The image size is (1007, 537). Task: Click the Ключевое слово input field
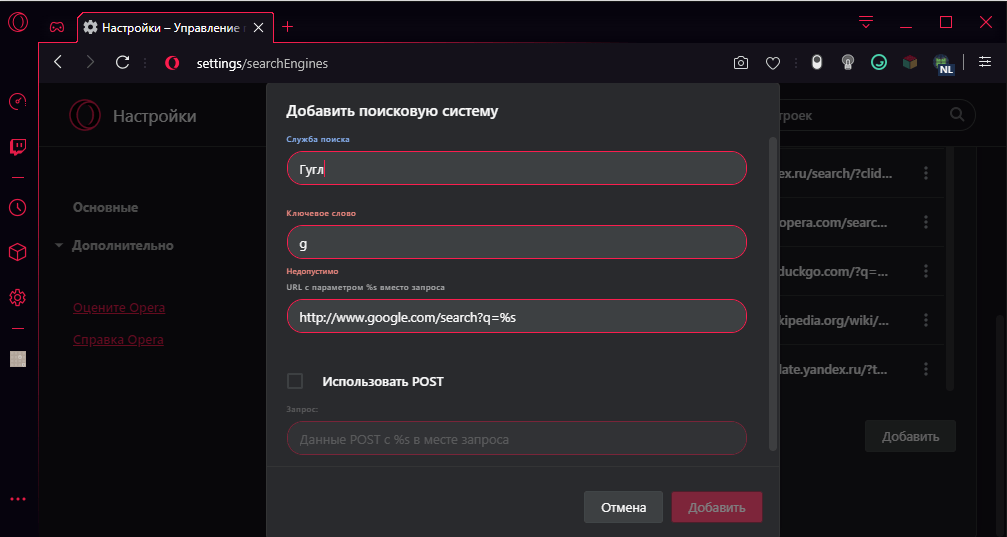[516, 242]
